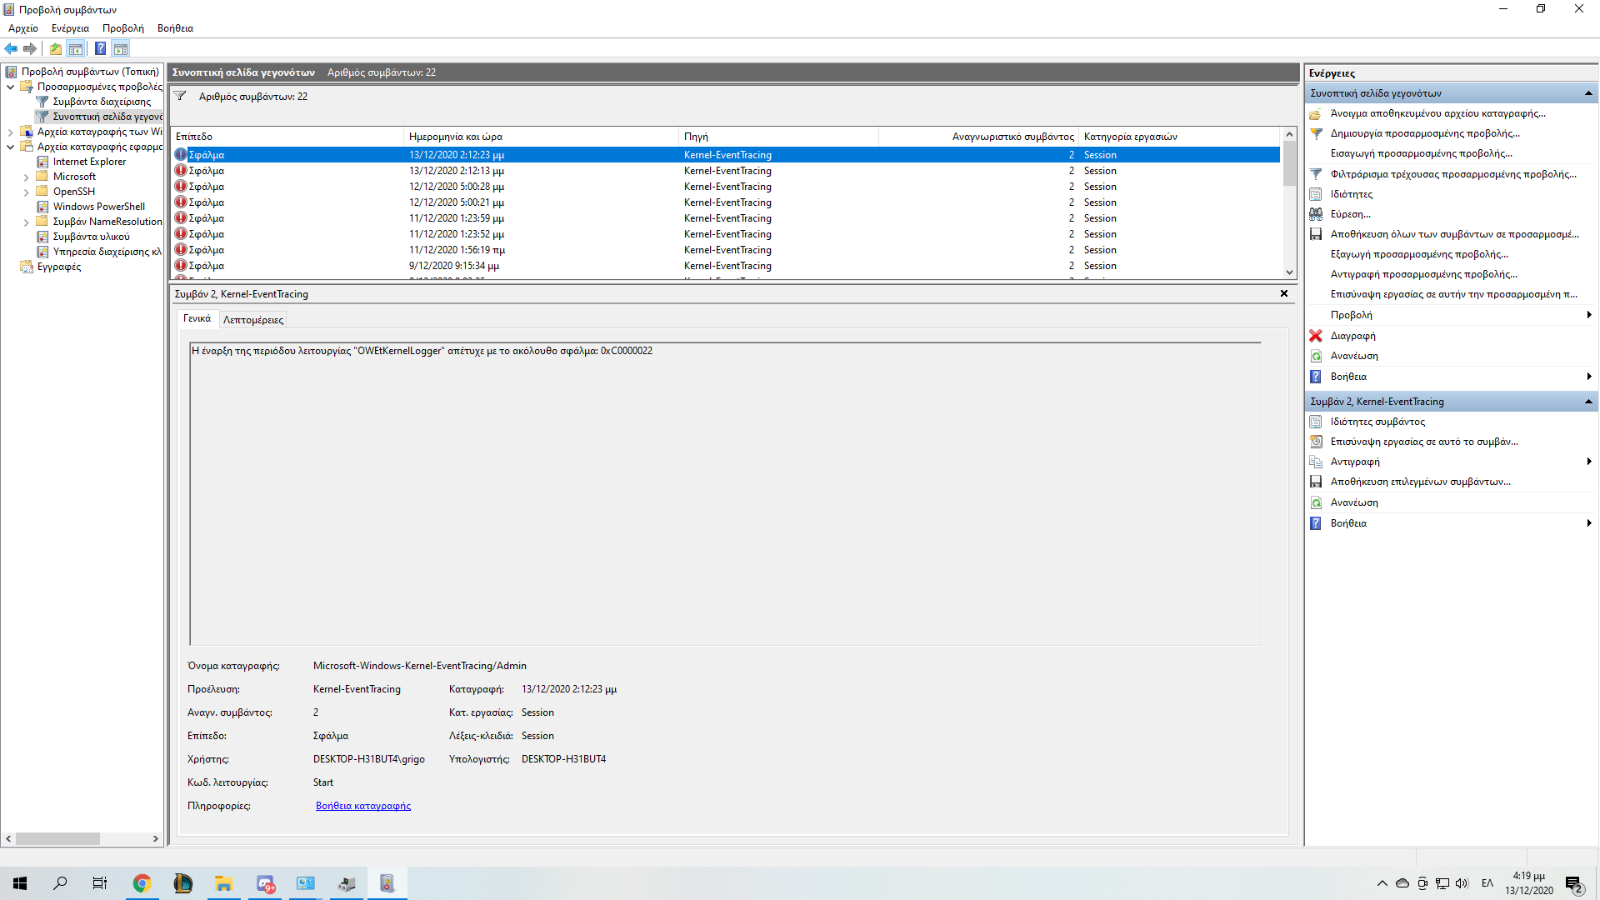
Task: Click the Ημερομηνία και ώρα column header
Action: coord(456,137)
